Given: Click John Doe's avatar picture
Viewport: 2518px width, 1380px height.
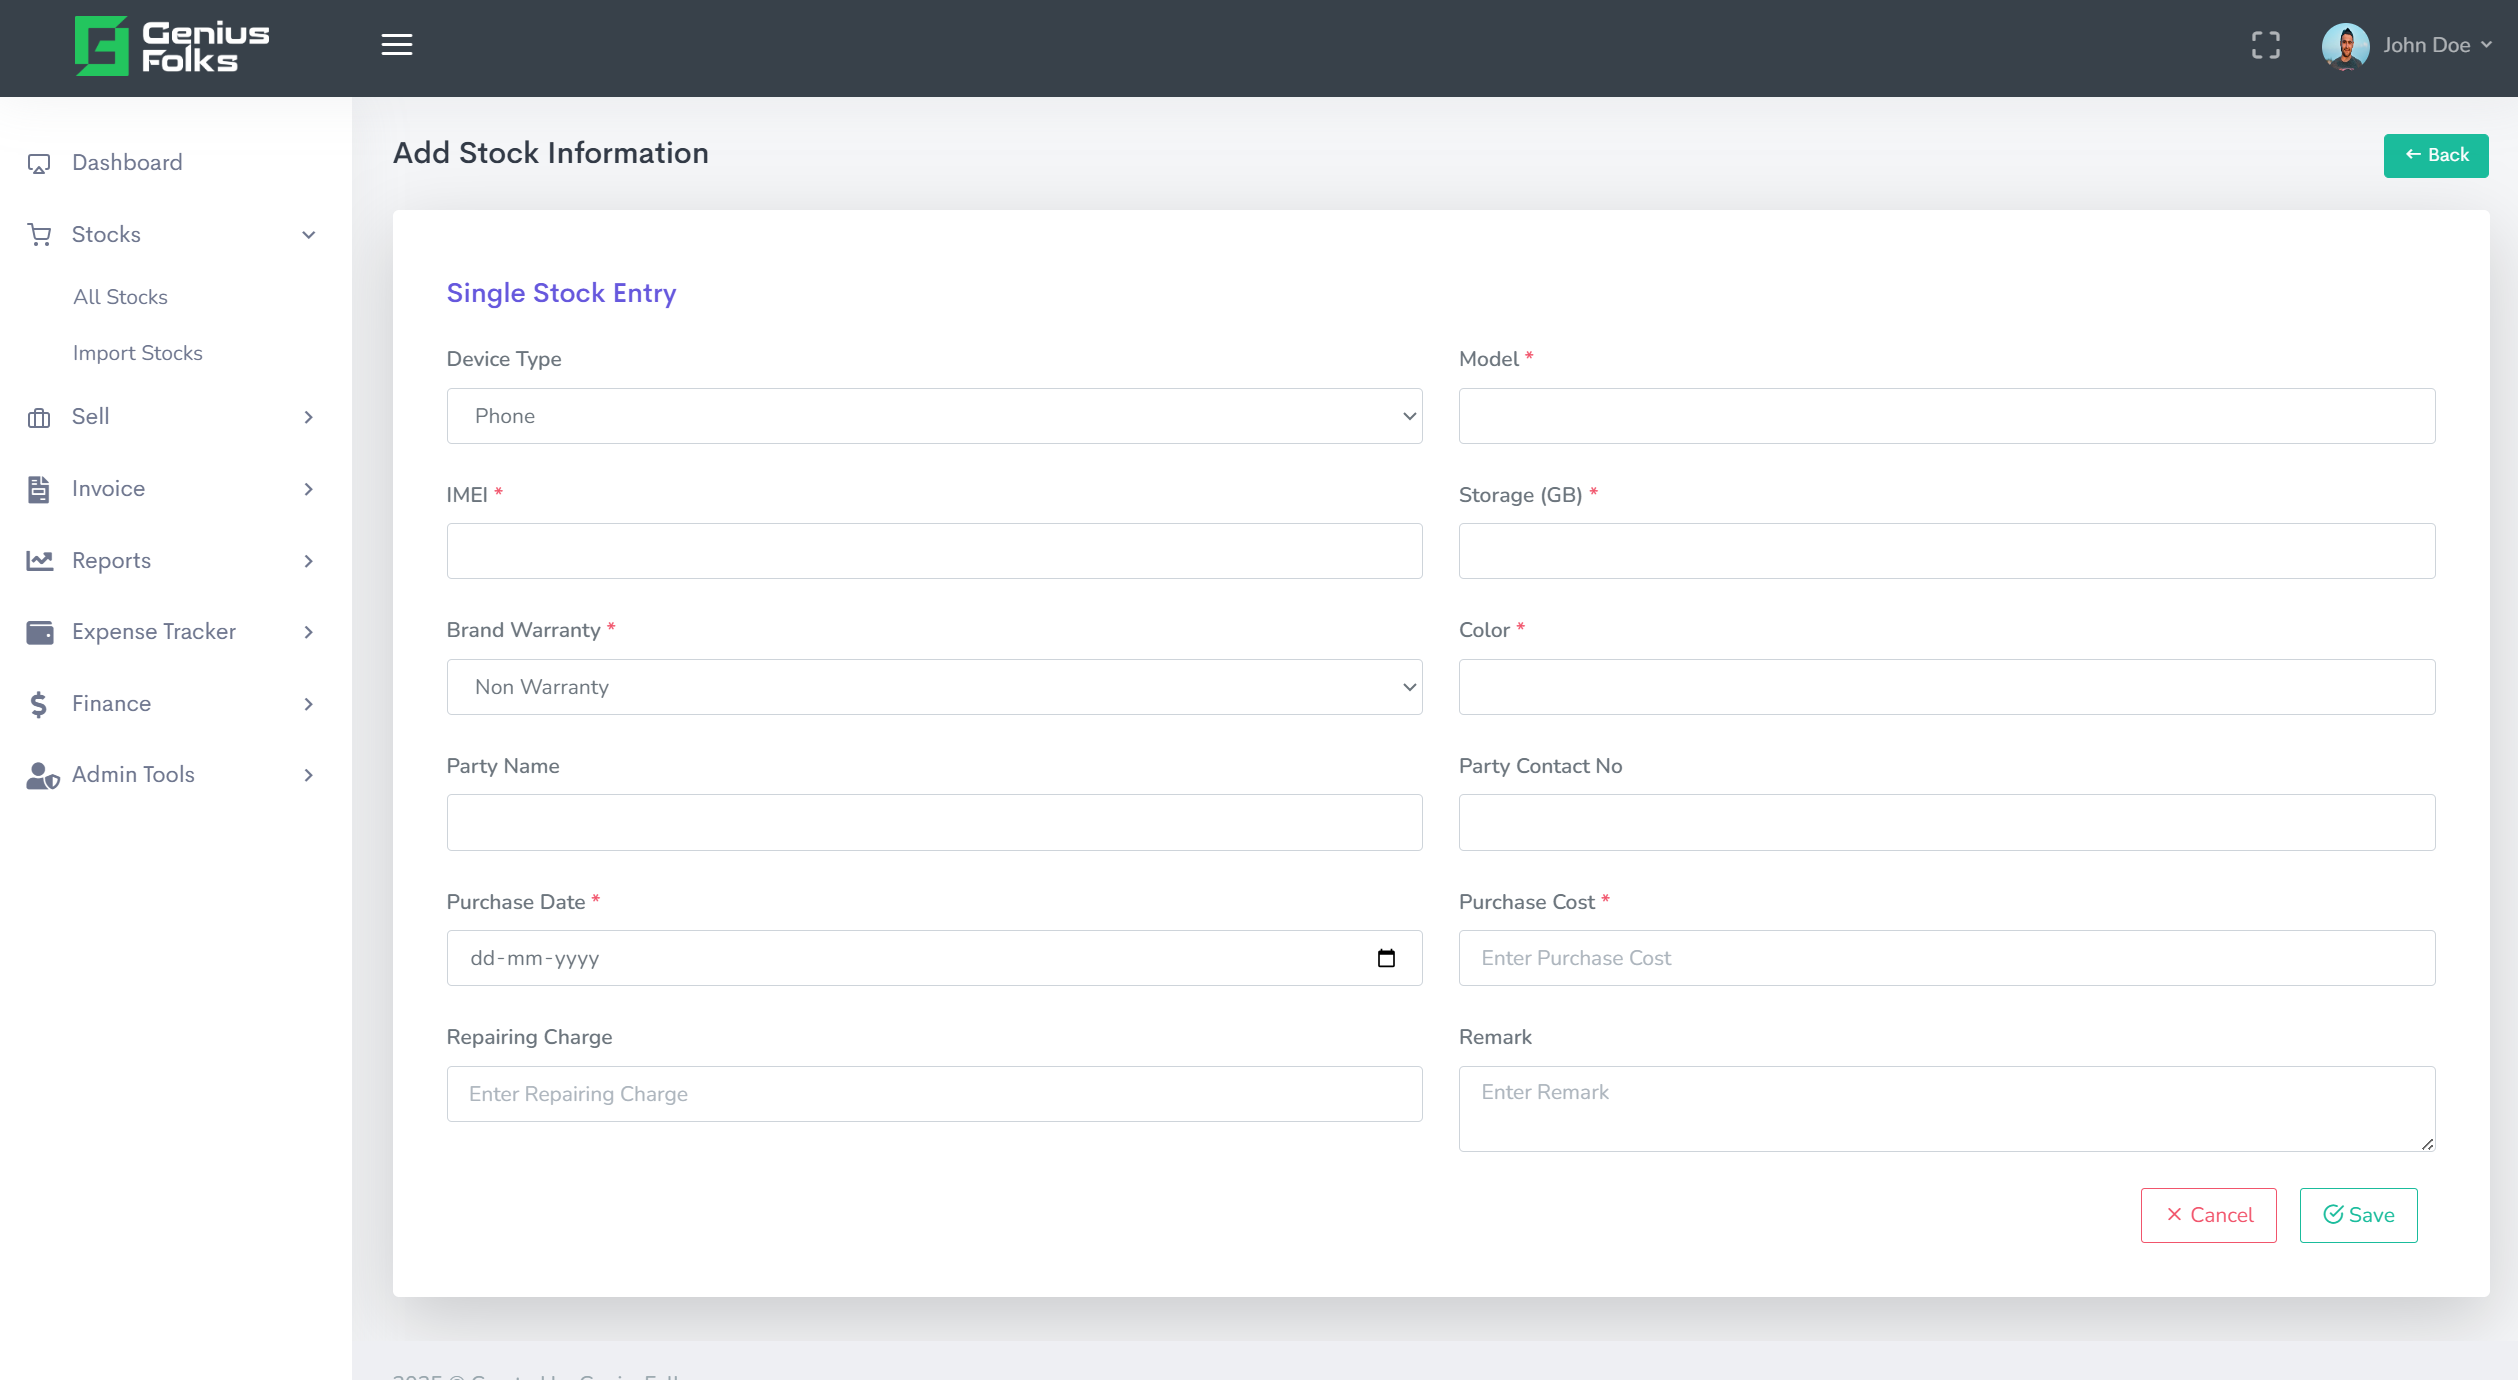Looking at the screenshot, I should click(2344, 46).
